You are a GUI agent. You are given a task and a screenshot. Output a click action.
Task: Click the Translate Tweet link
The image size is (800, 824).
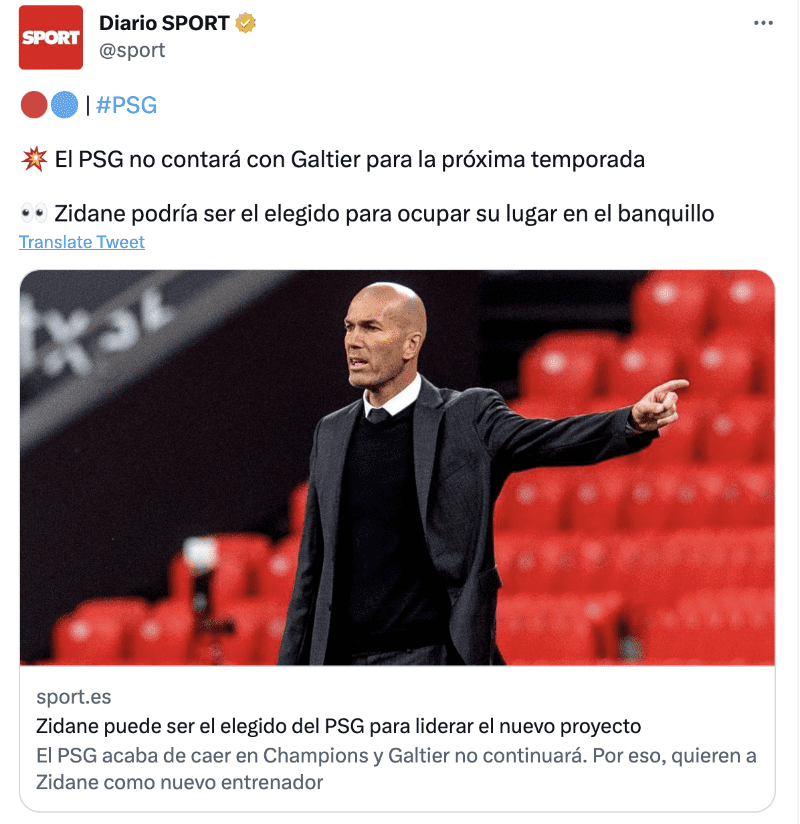coord(81,242)
